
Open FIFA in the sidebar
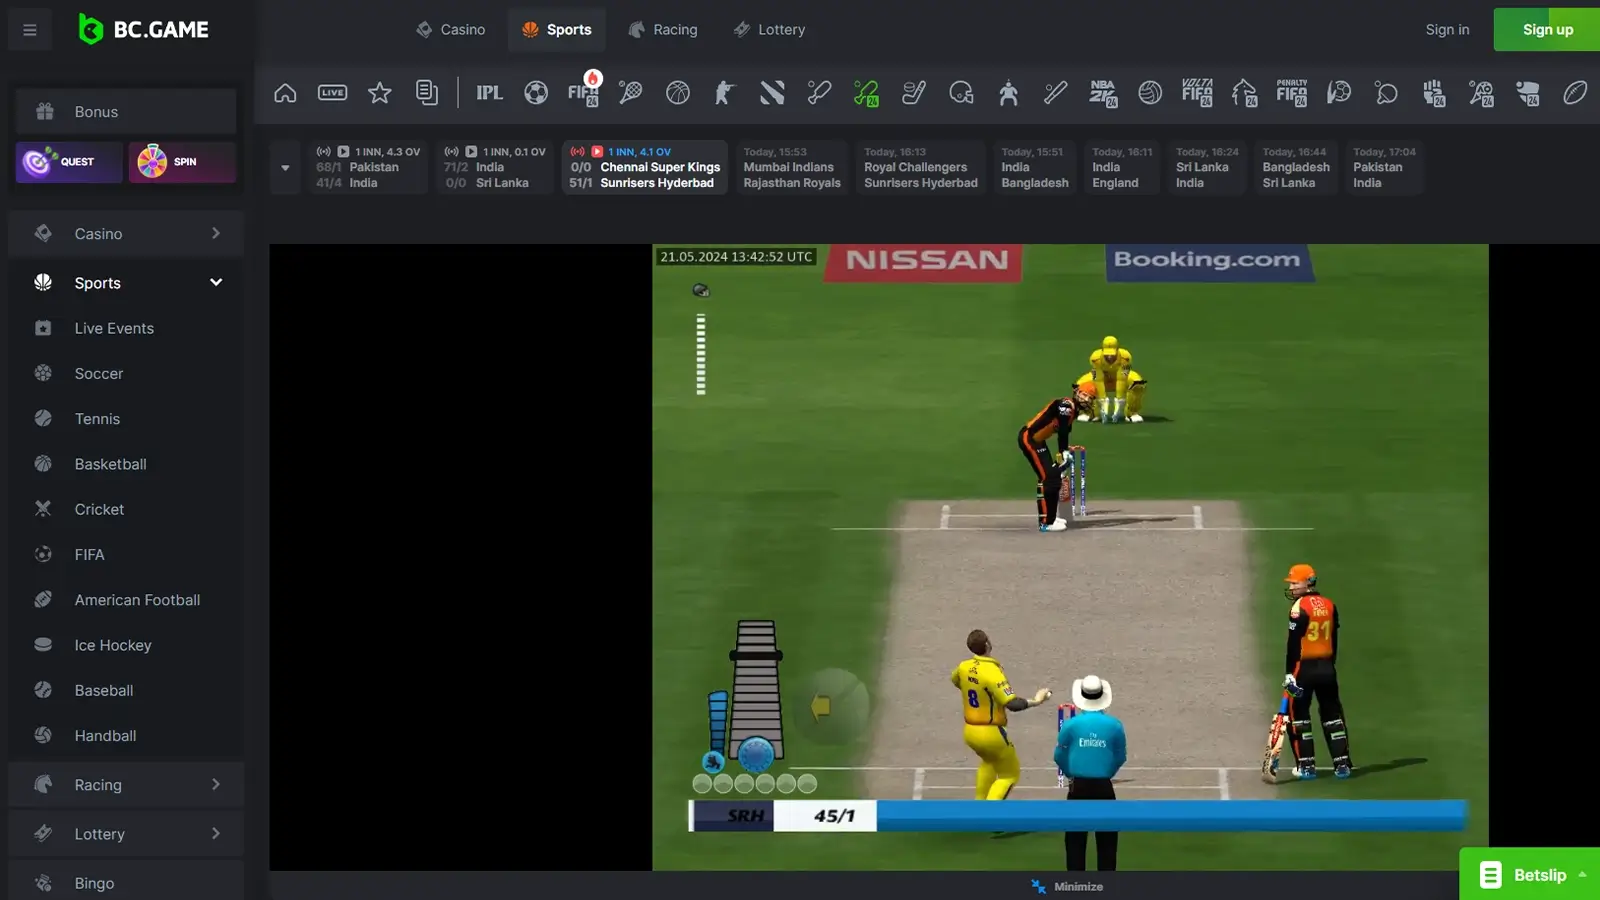pyautogui.click(x=126, y=554)
